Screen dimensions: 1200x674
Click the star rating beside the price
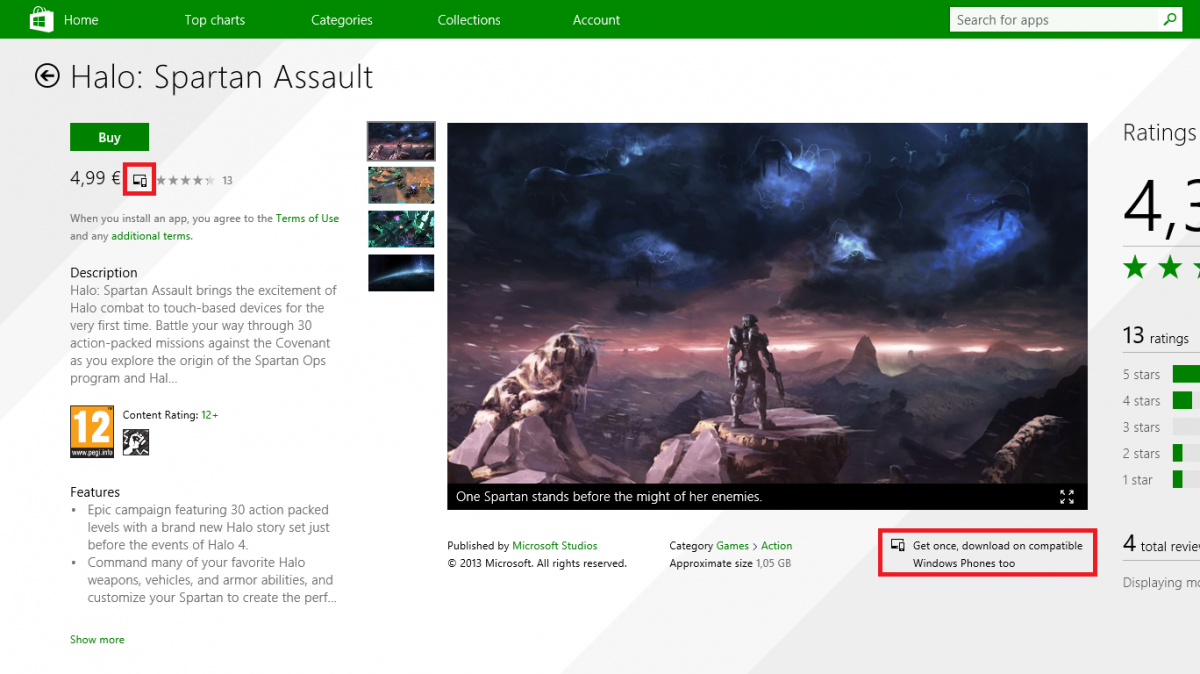pos(184,180)
